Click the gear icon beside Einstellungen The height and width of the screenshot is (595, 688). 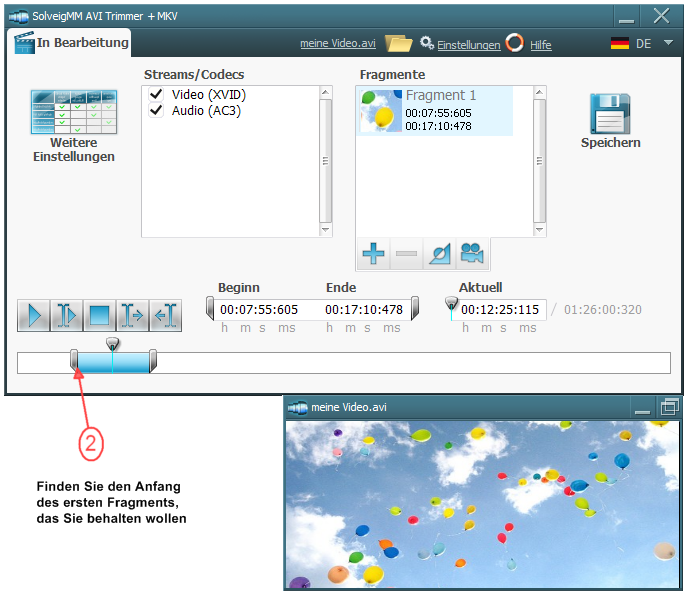(426, 43)
